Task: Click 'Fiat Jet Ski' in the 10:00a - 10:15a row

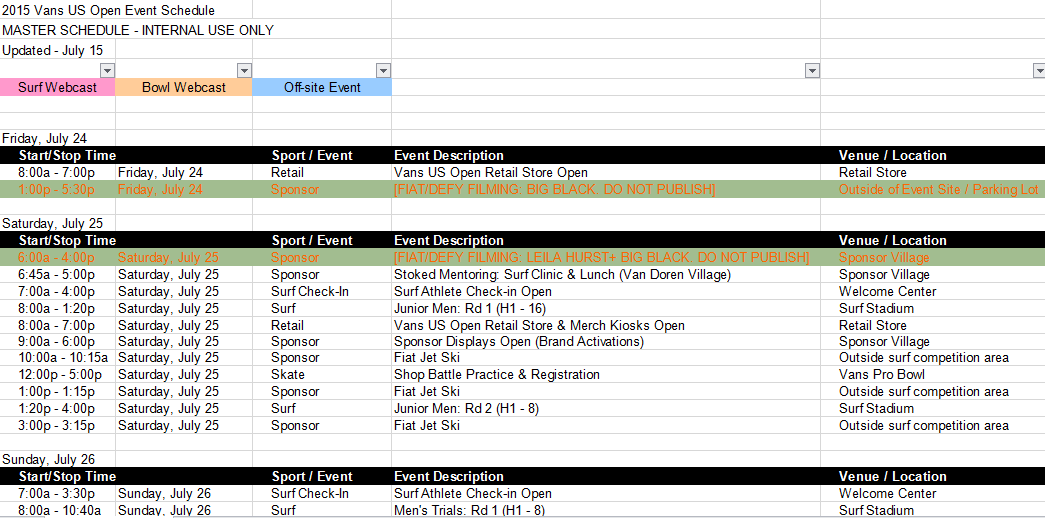Action: pyautogui.click(x=427, y=358)
